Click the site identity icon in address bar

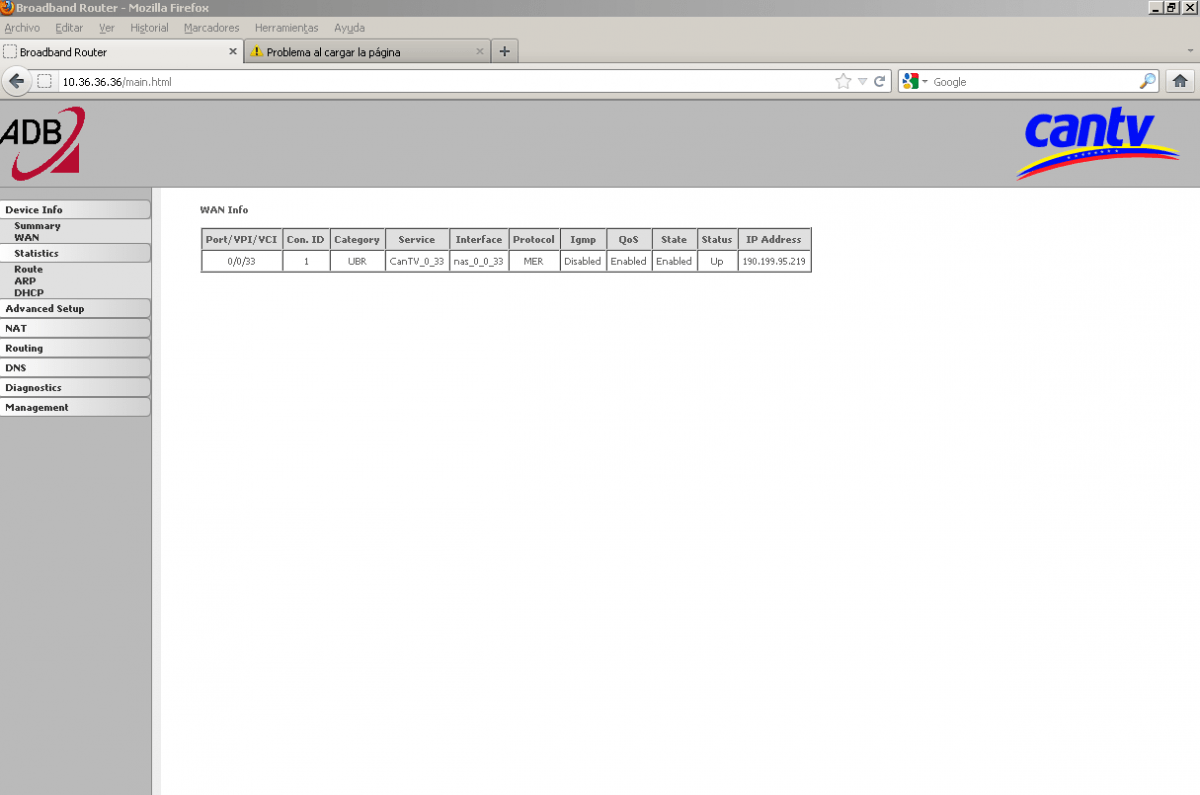point(44,81)
